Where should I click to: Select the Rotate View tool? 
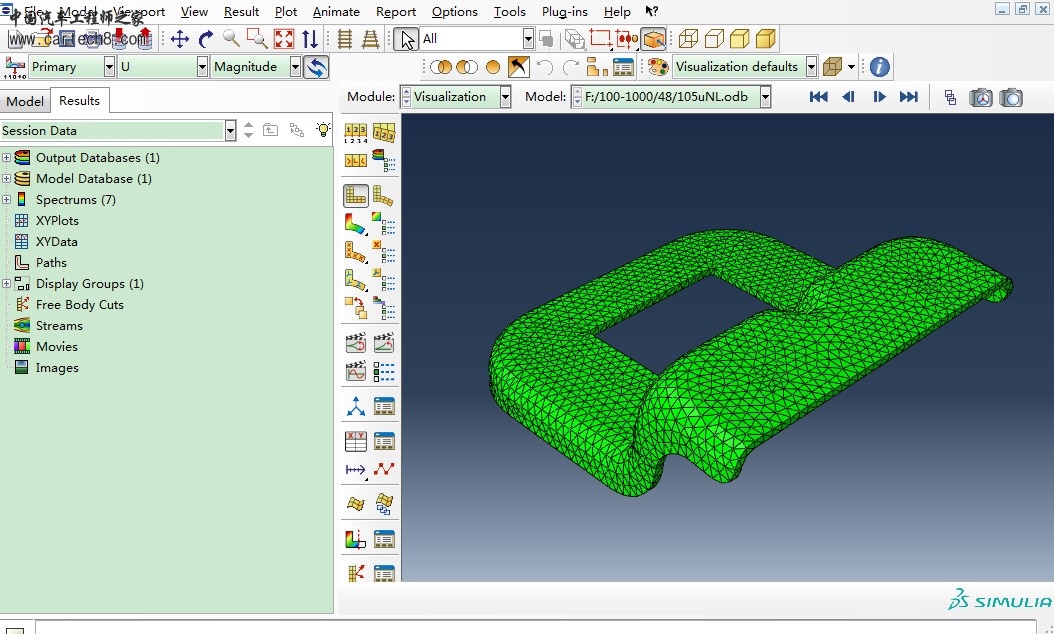tap(206, 39)
